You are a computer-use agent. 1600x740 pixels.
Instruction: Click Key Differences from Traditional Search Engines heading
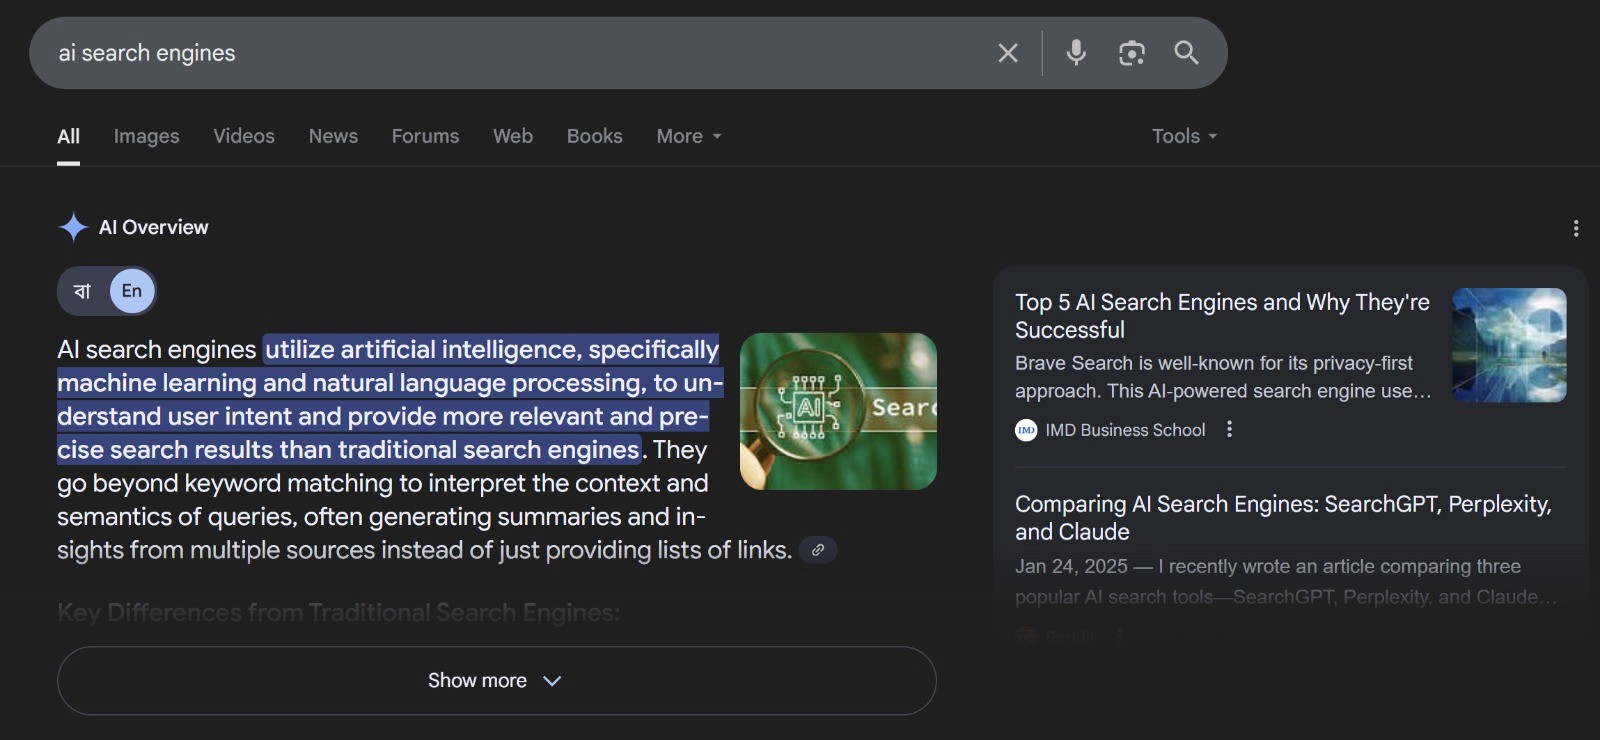pyautogui.click(x=338, y=612)
